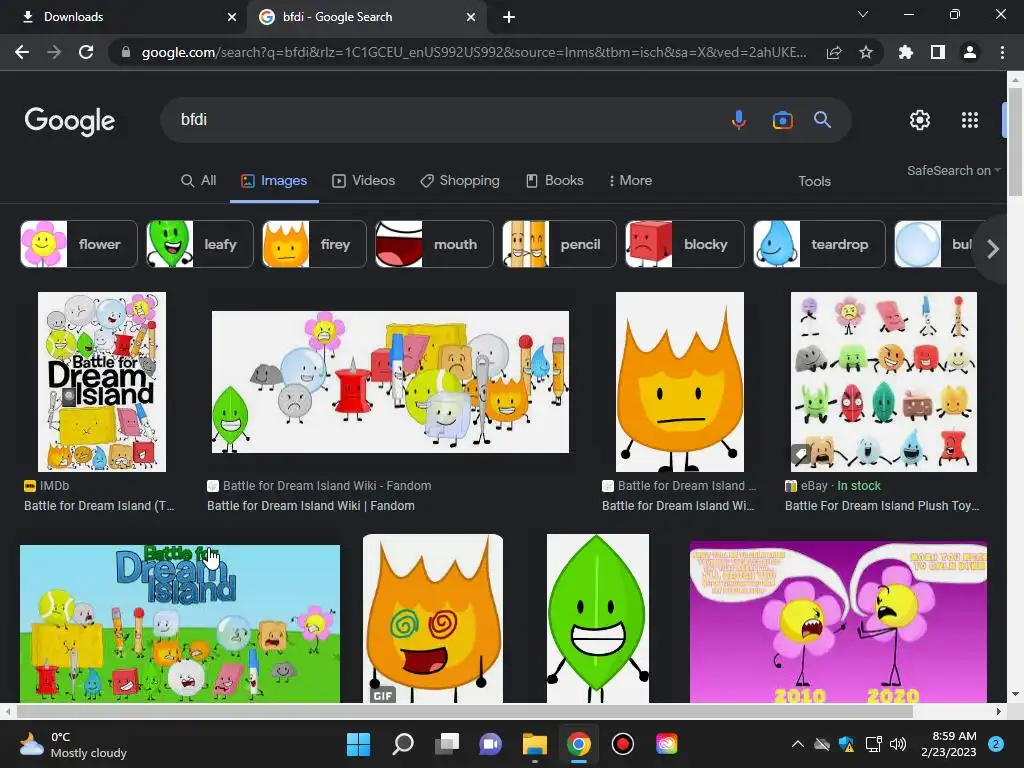Bookmark this page with star icon

[x=866, y=52]
